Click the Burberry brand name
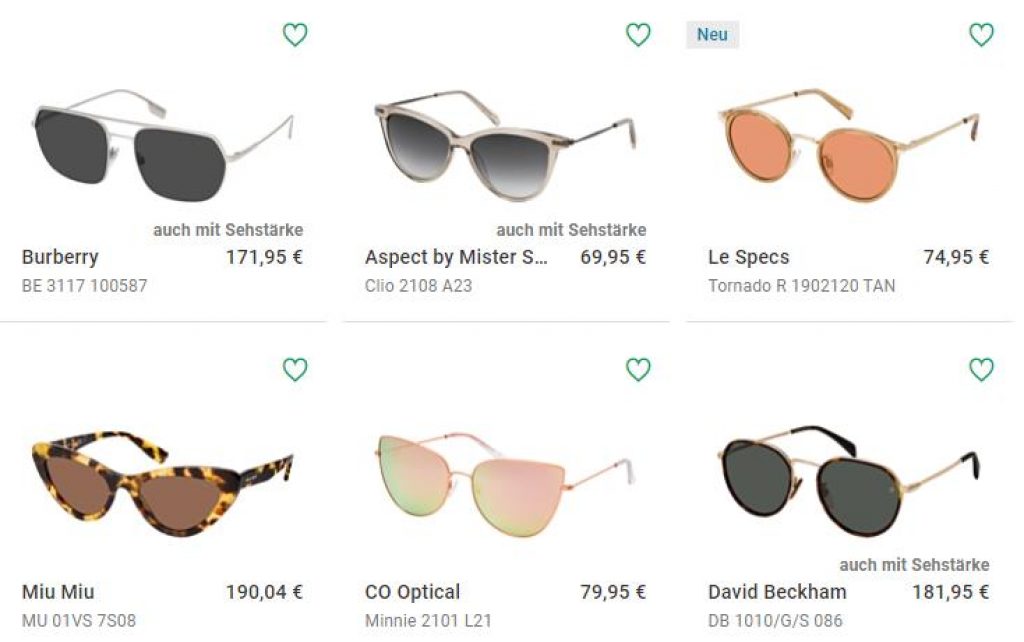This screenshot has width=1024, height=642. pyautogui.click(x=60, y=257)
